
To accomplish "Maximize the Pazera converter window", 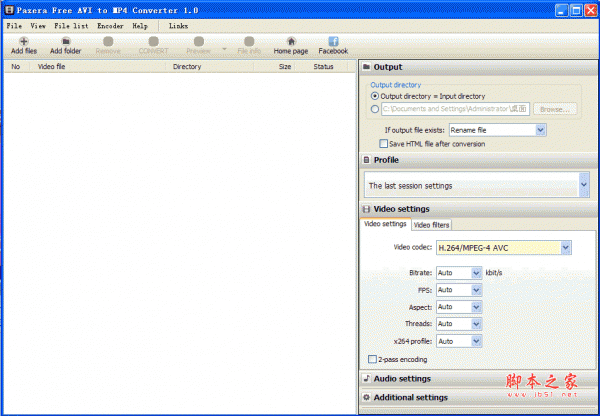I will (576, 10).
